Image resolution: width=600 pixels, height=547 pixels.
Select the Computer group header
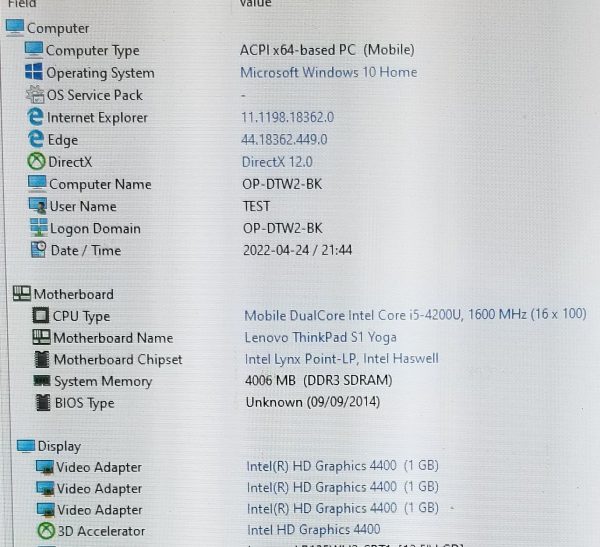(x=57, y=28)
